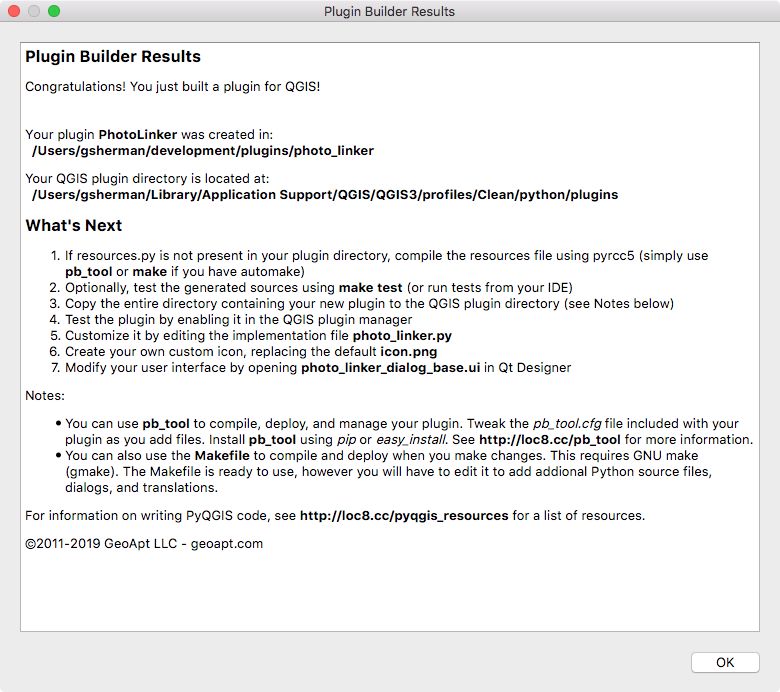Open the http://loc8.cc/pyqgis_resources link
Image resolution: width=780 pixels, height=692 pixels.
[x=404, y=516]
